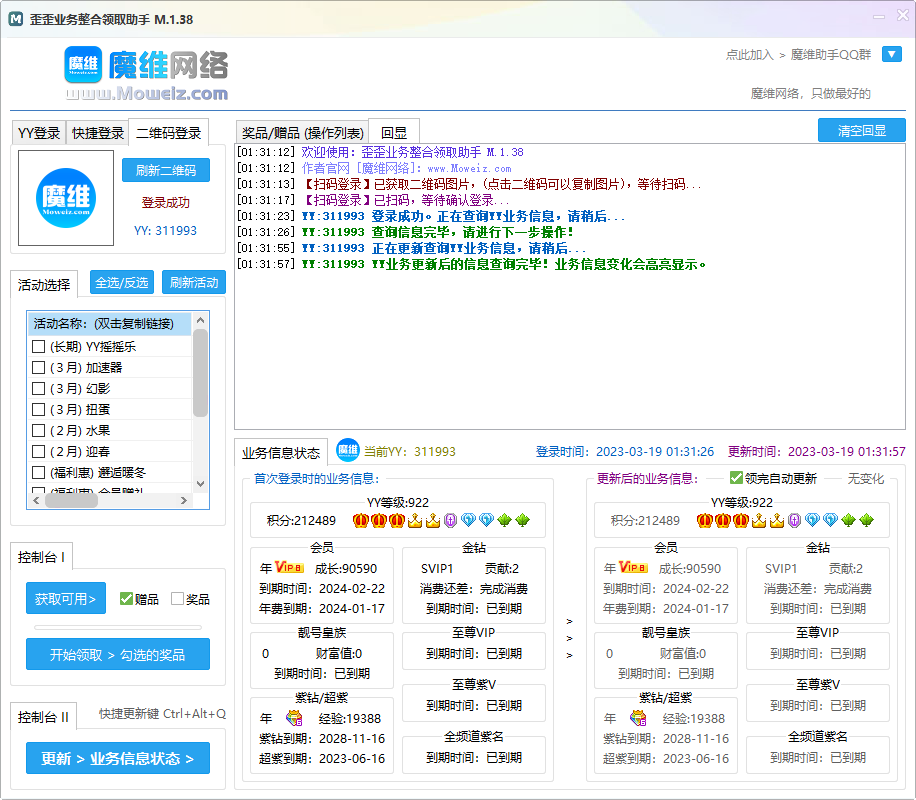Click the activity list horizontal scrollbar thumb
The image size is (916, 800).
pyautogui.click(x=71, y=500)
